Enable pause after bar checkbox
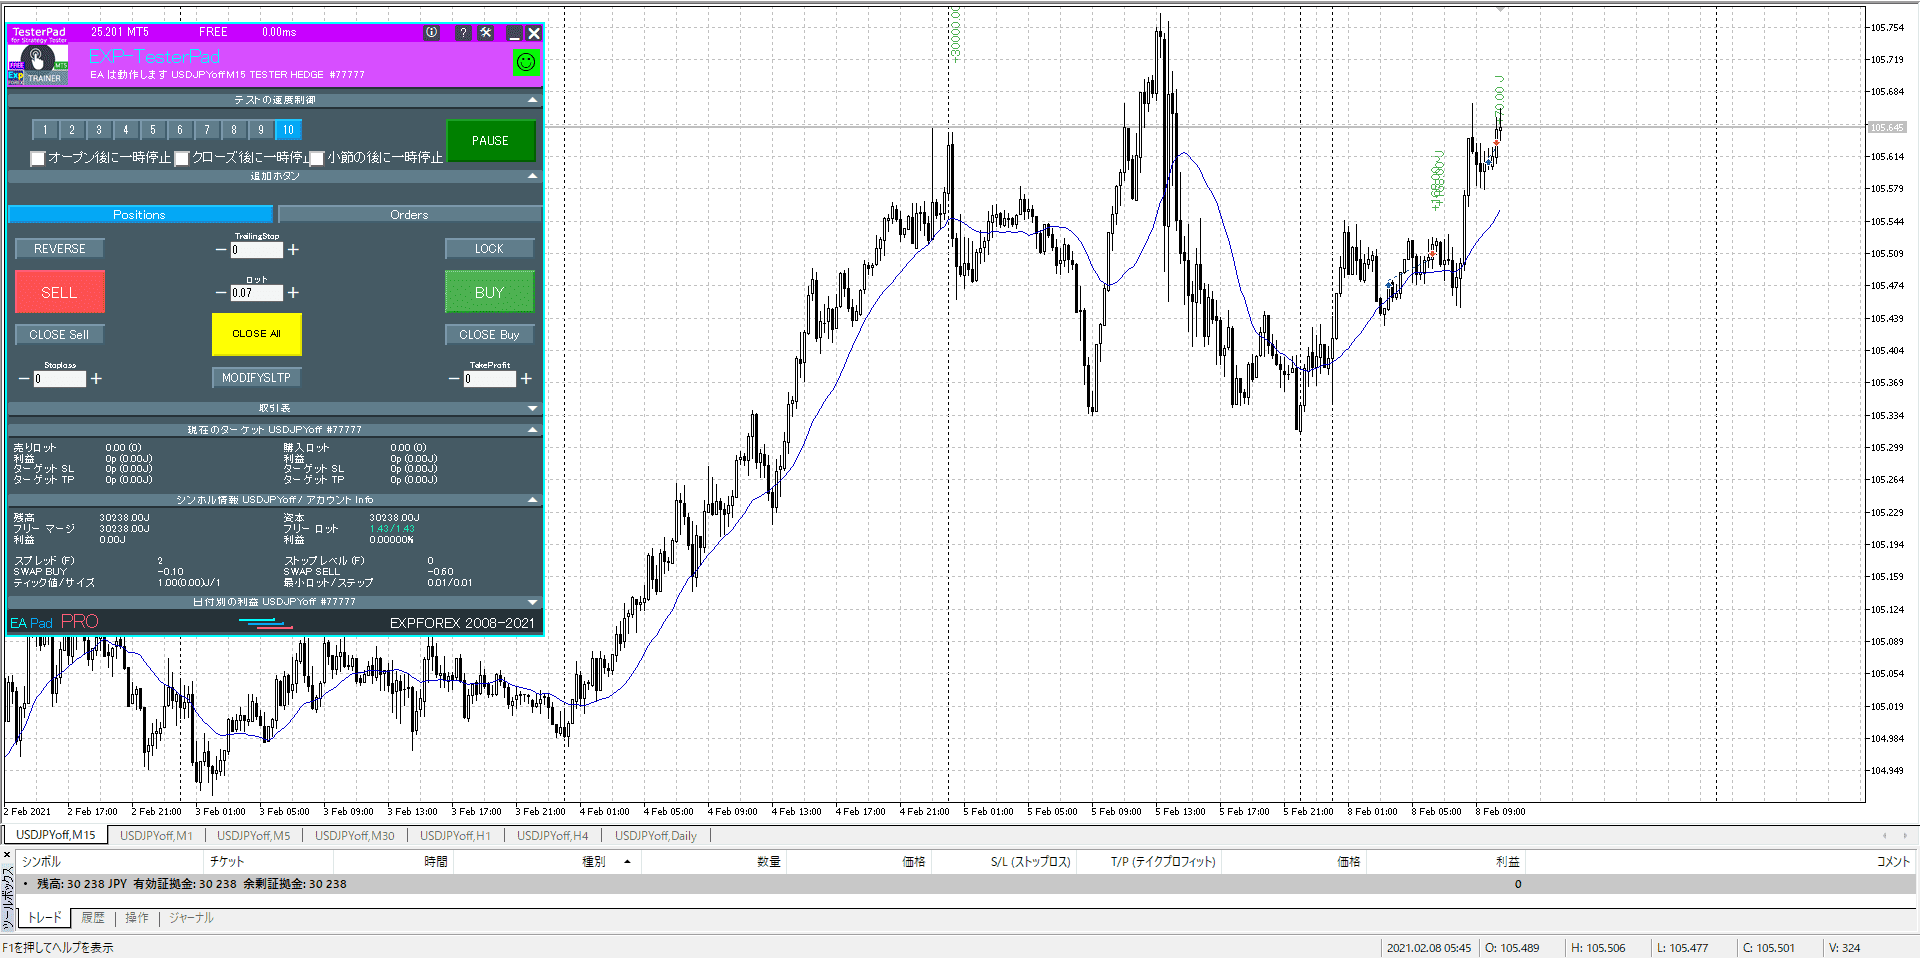The image size is (1920, 958). click(x=317, y=158)
